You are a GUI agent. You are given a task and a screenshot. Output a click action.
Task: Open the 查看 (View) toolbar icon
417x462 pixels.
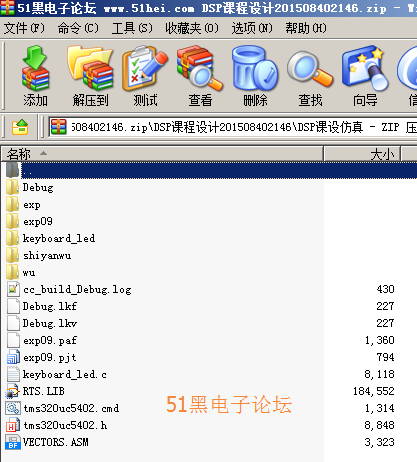(x=200, y=76)
